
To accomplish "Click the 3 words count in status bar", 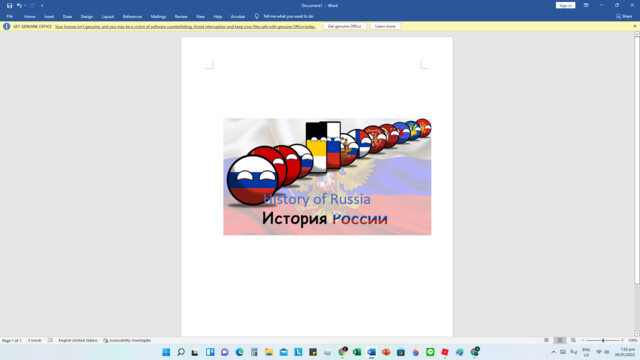I will coord(35,340).
